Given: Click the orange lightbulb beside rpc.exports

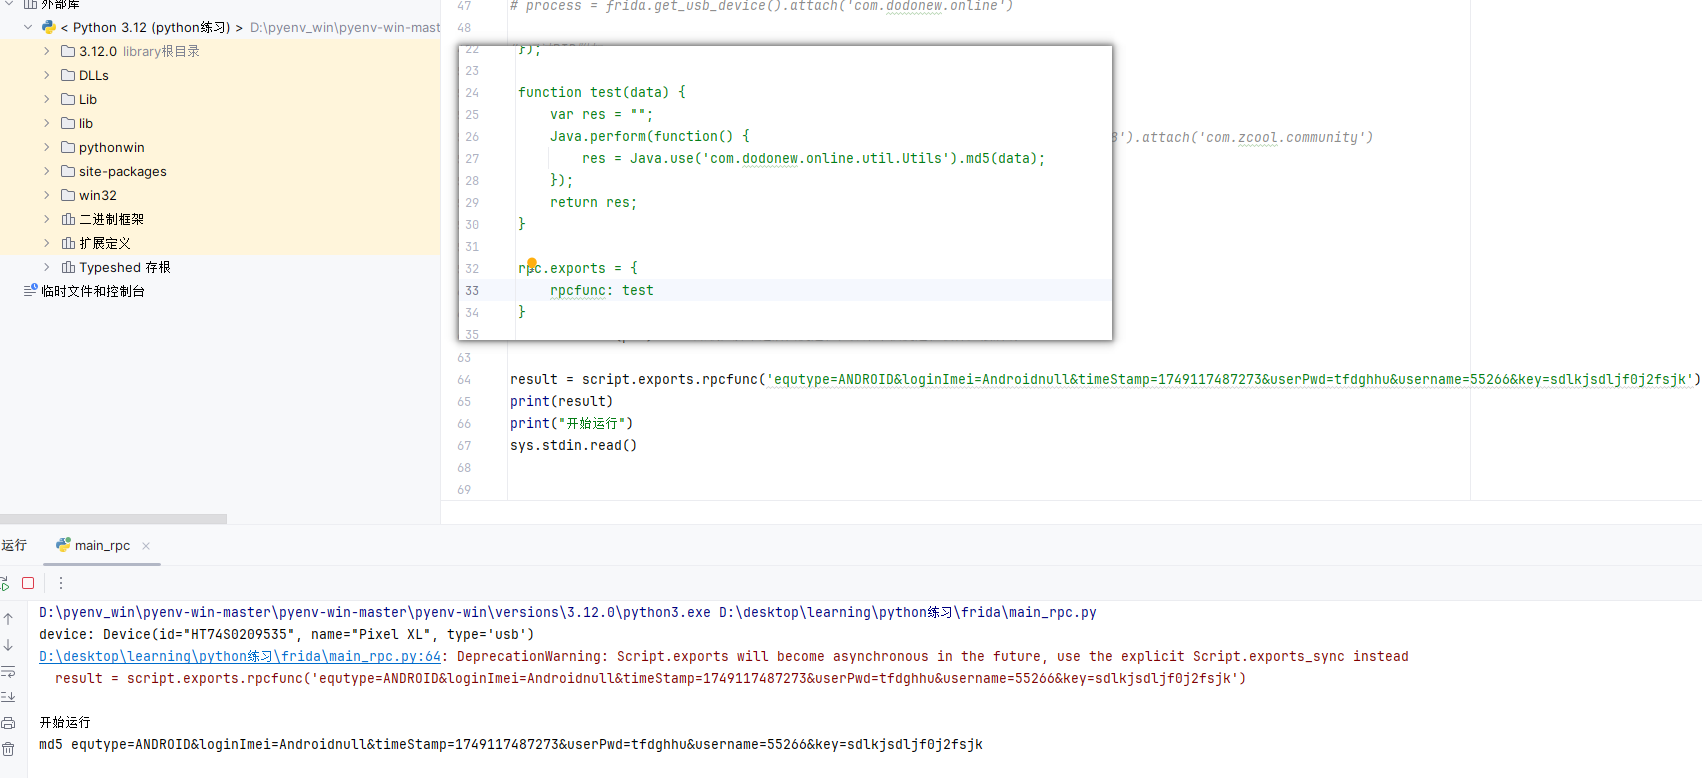Looking at the screenshot, I should pos(532,264).
